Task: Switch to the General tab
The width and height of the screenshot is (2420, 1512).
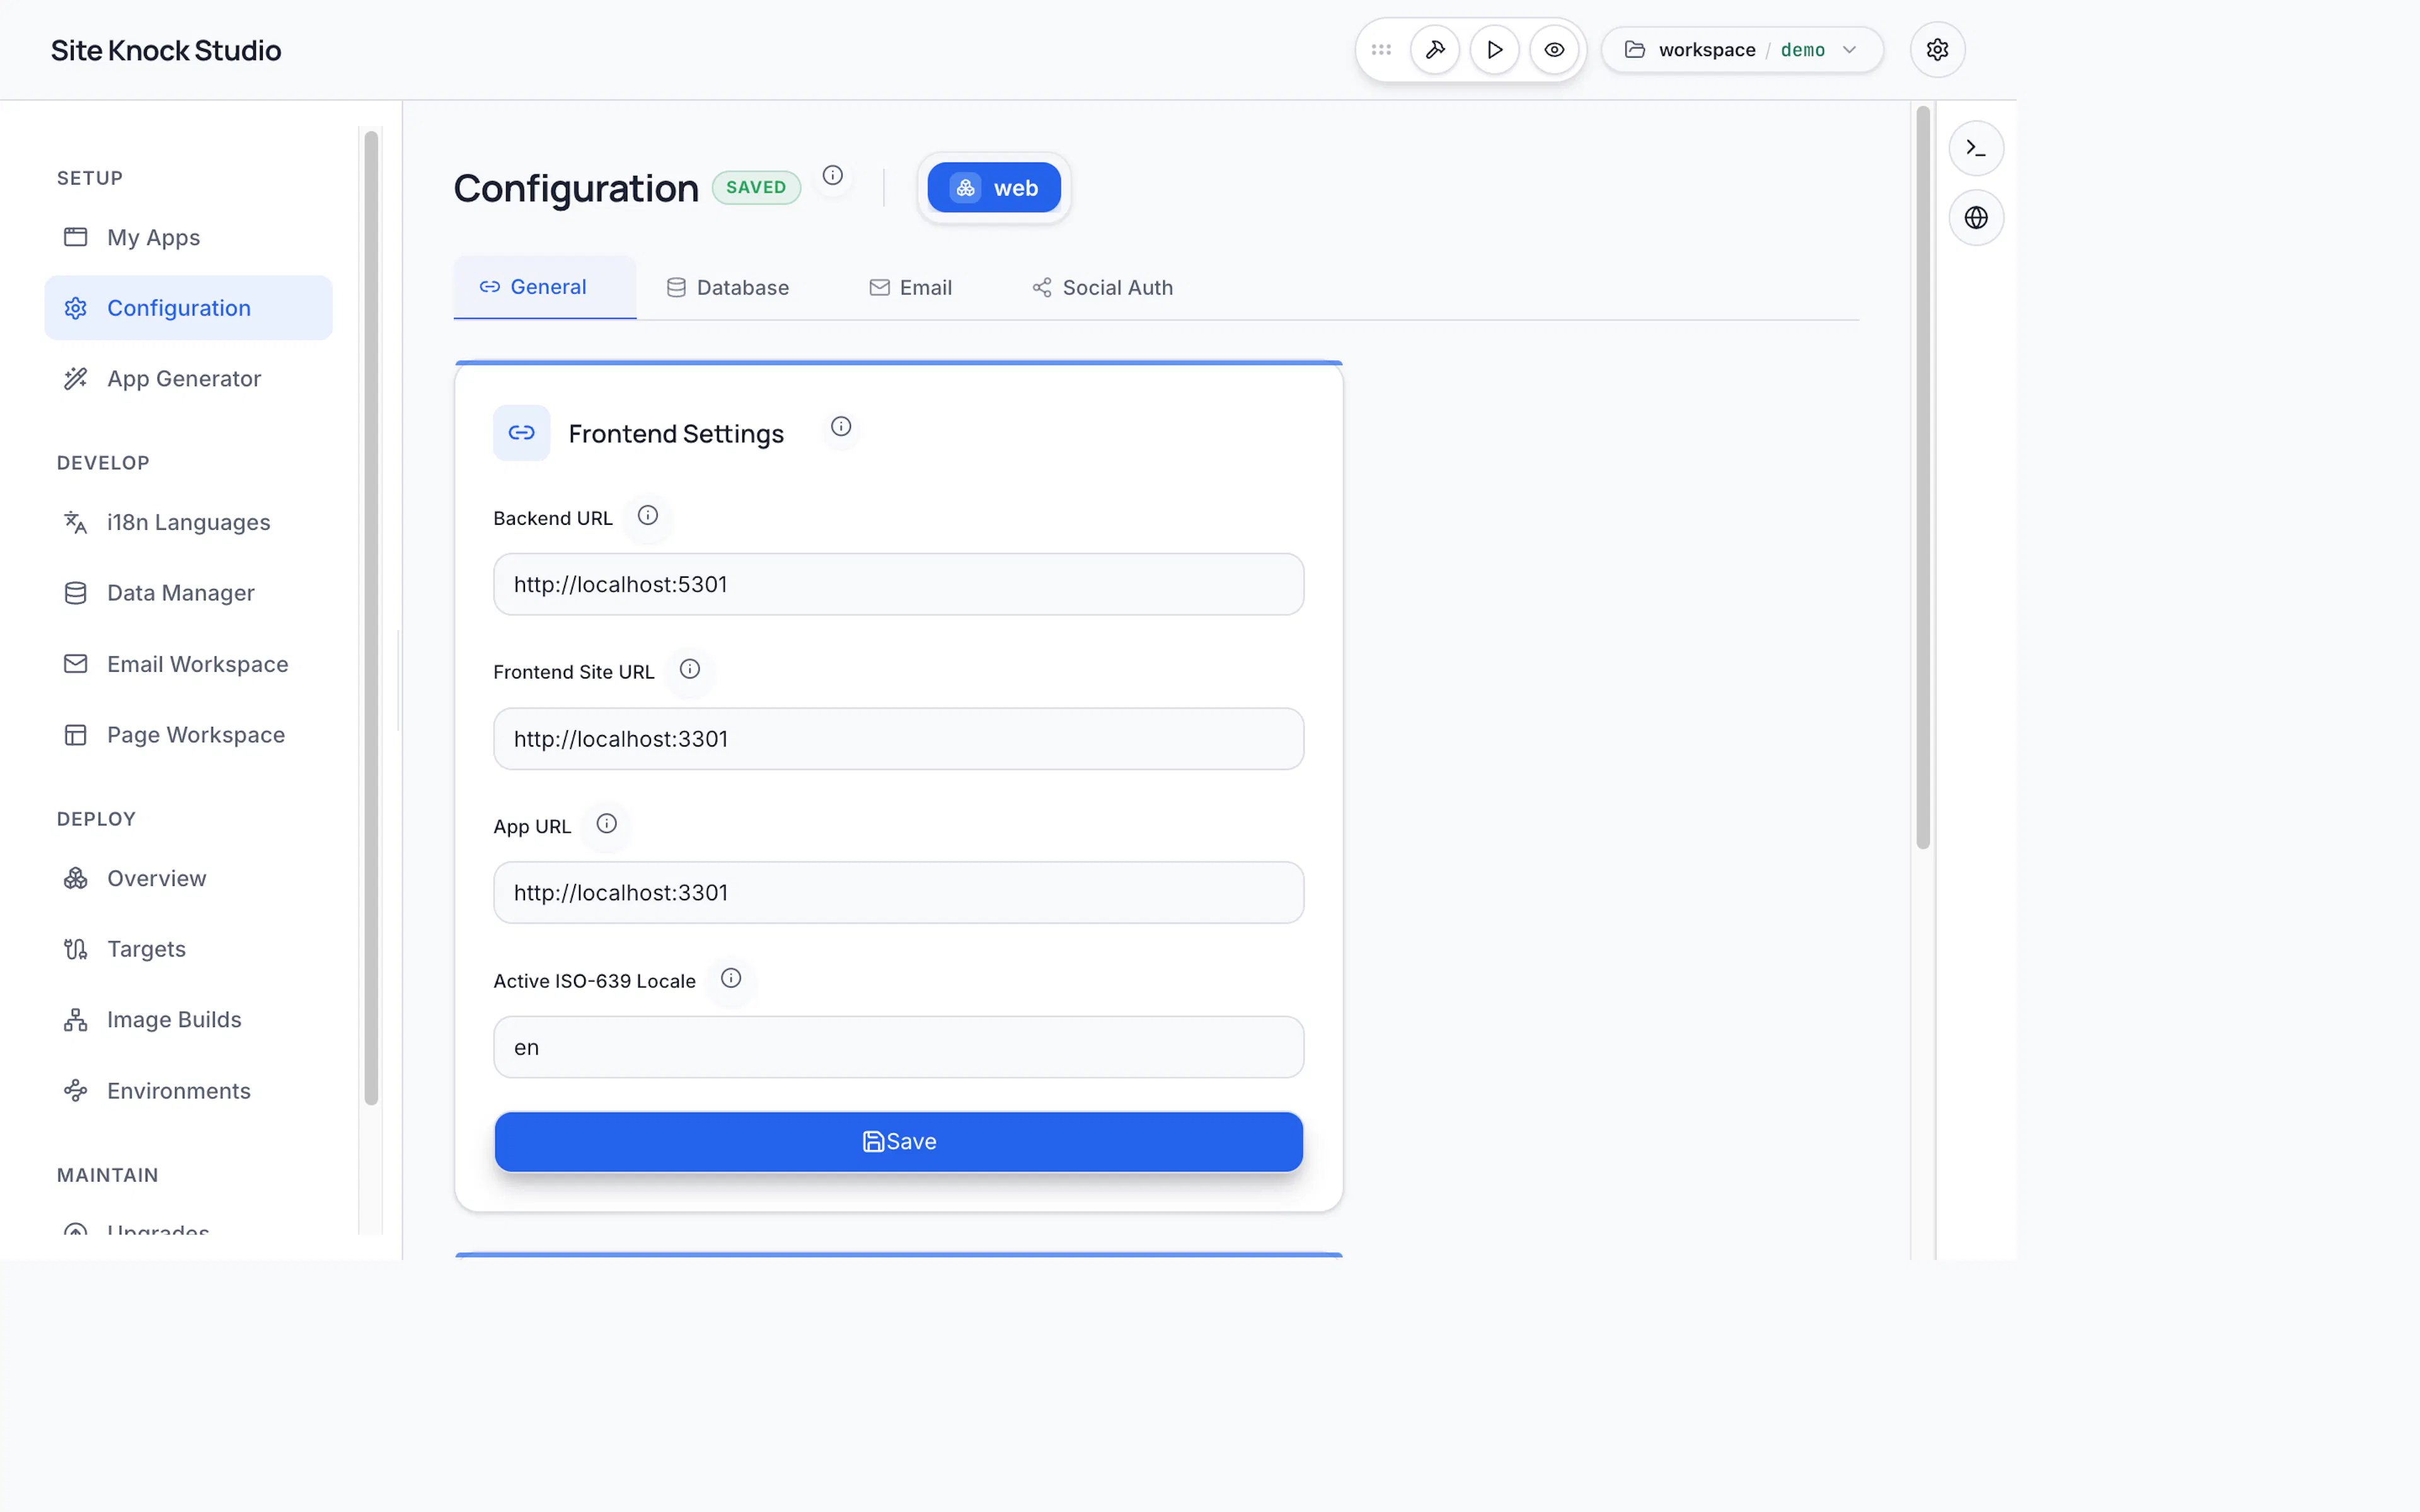Action: pyautogui.click(x=545, y=288)
